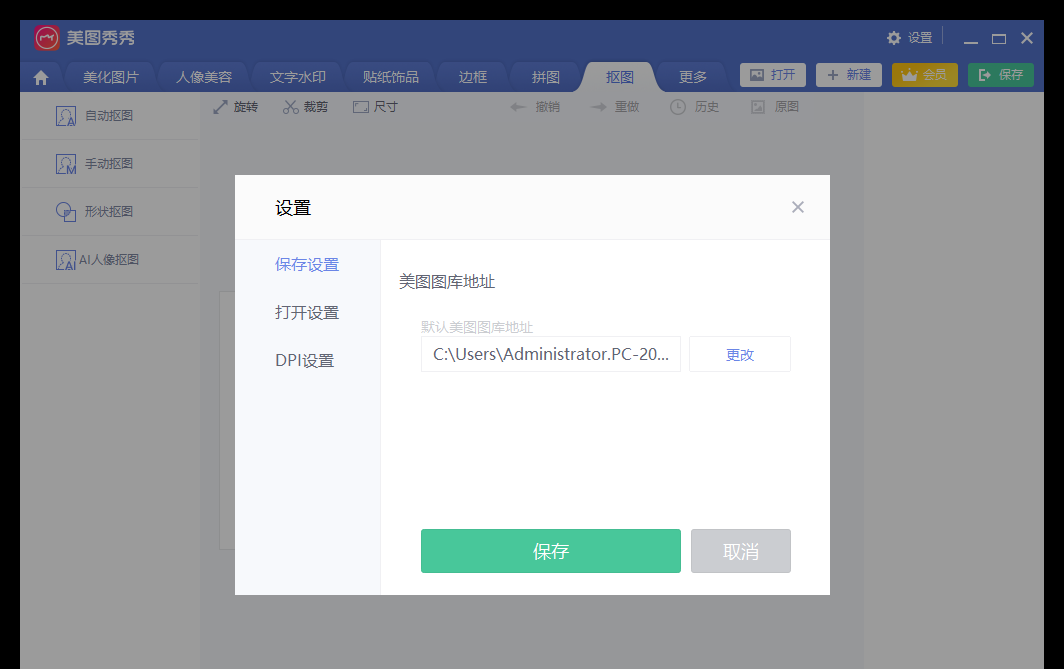Click the 会员 member button

(x=925, y=75)
